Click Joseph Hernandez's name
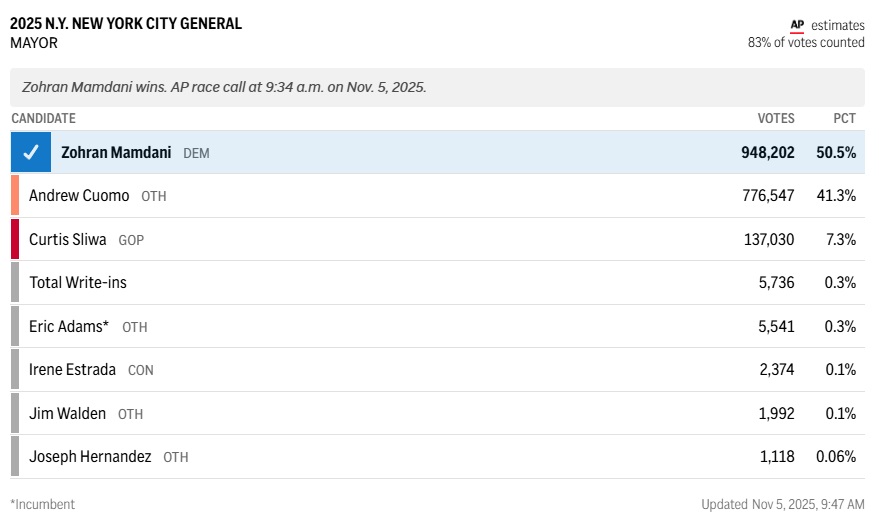Image resolution: width=879 pixels, height=525 pixels. 90,457
